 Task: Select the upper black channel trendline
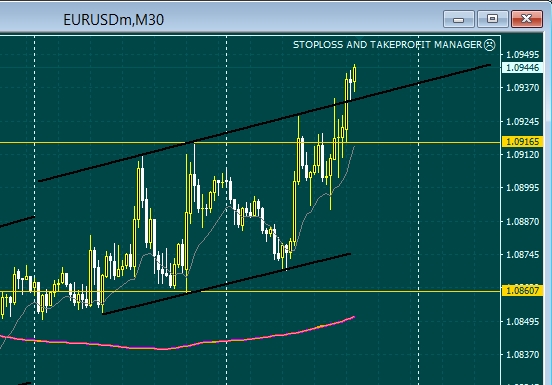tap(264, 123)
